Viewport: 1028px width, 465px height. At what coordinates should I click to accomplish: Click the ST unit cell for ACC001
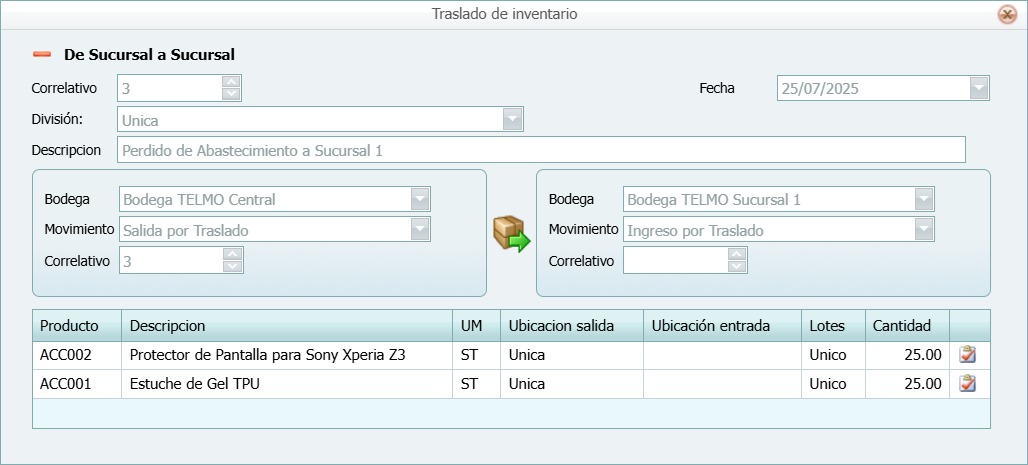(477, 384)
